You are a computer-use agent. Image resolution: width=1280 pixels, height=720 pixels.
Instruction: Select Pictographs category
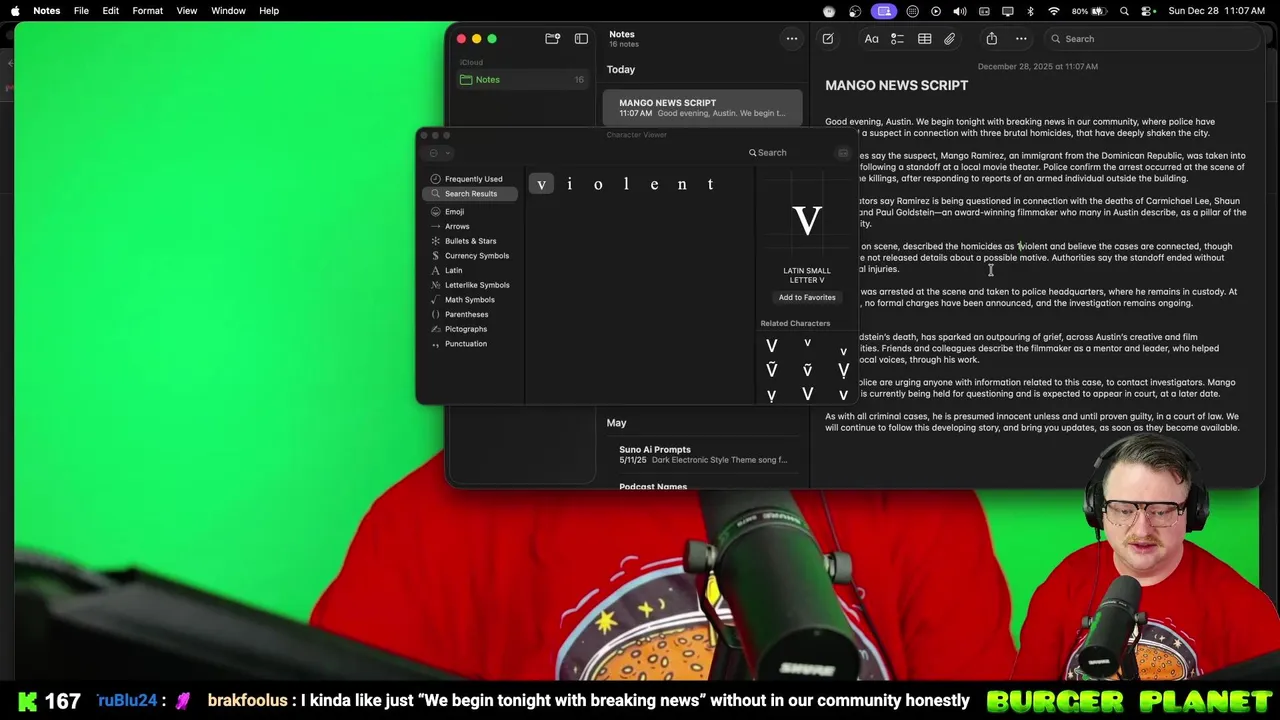point(470,329)
